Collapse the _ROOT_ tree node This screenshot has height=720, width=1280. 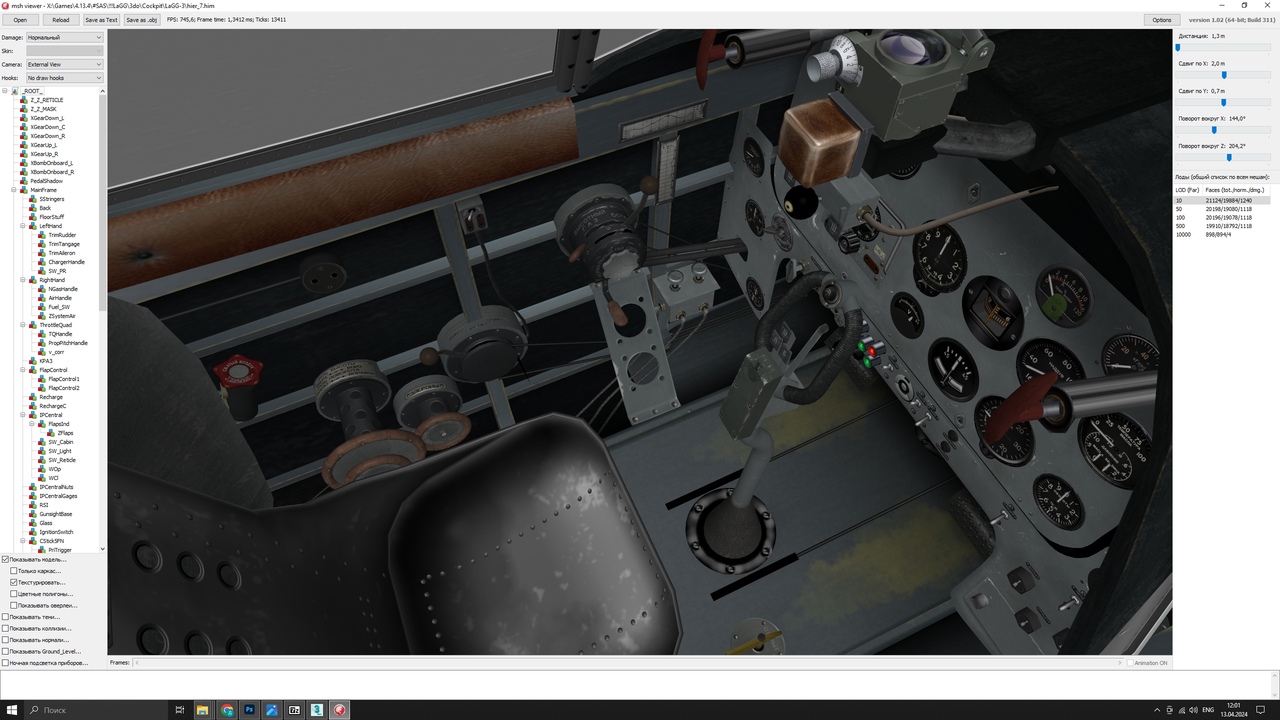coord(5,91)
